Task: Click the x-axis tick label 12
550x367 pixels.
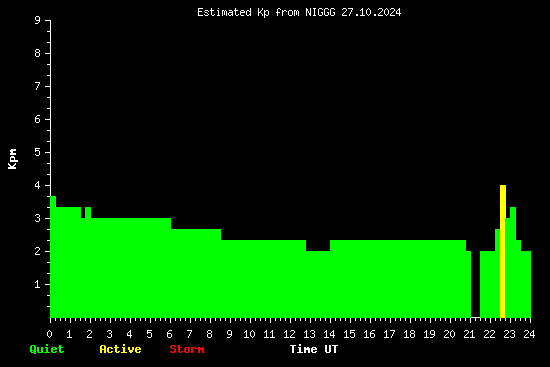Action: 289,334
